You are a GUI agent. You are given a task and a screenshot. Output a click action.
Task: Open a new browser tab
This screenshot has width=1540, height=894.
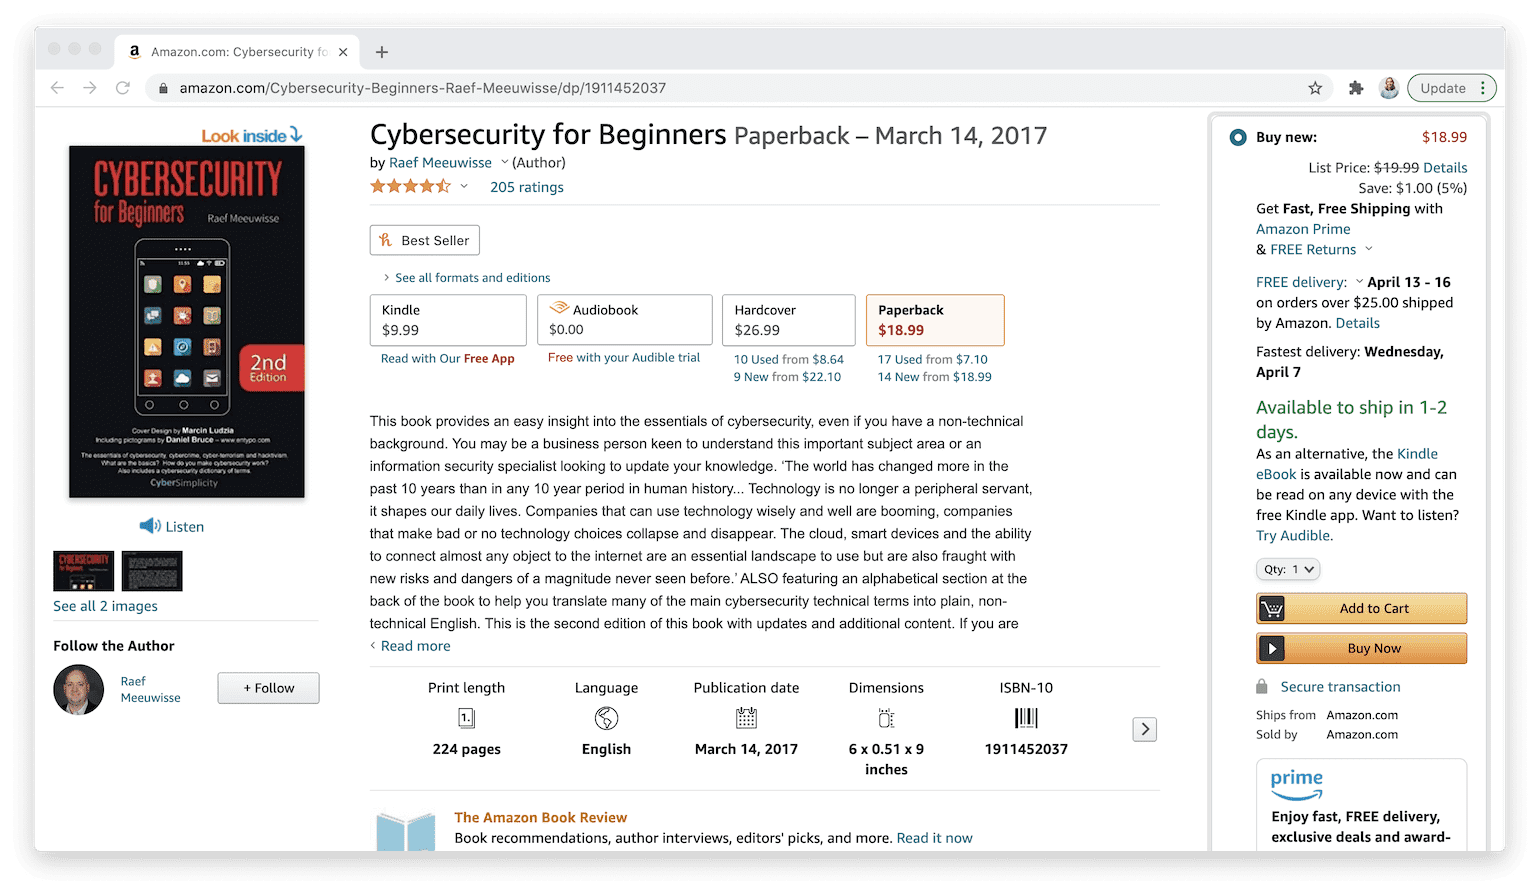point(382,52)
